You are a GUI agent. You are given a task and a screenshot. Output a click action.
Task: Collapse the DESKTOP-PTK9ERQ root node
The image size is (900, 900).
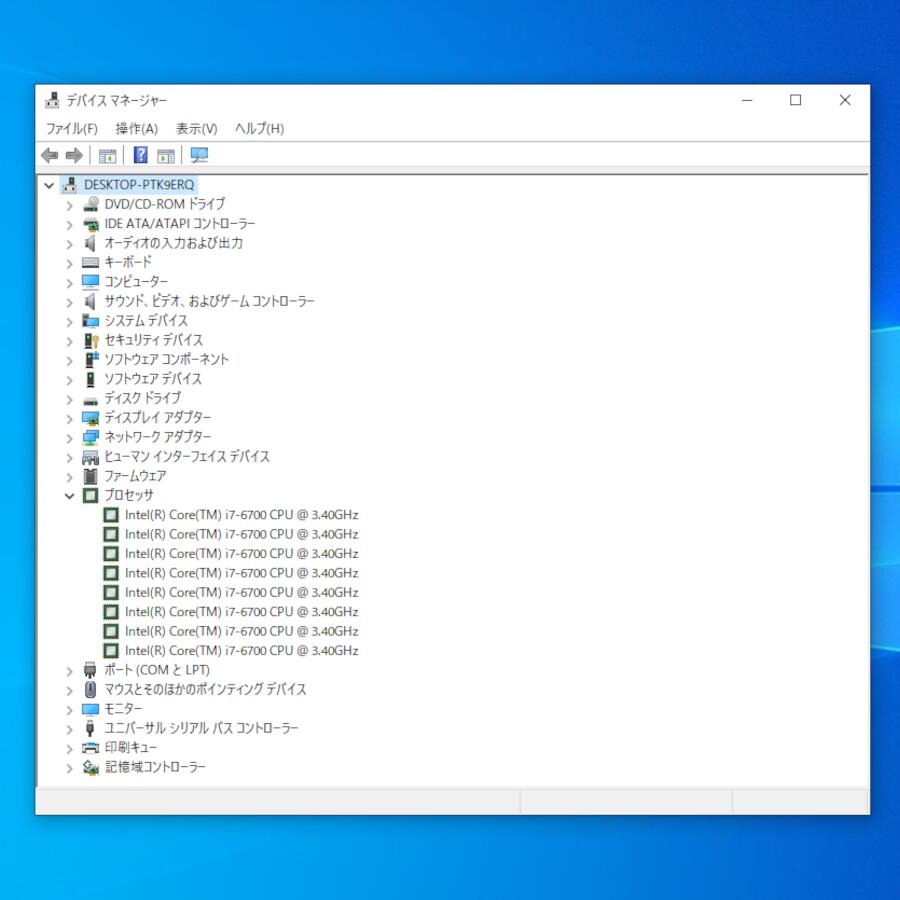[x=49, y=185]
